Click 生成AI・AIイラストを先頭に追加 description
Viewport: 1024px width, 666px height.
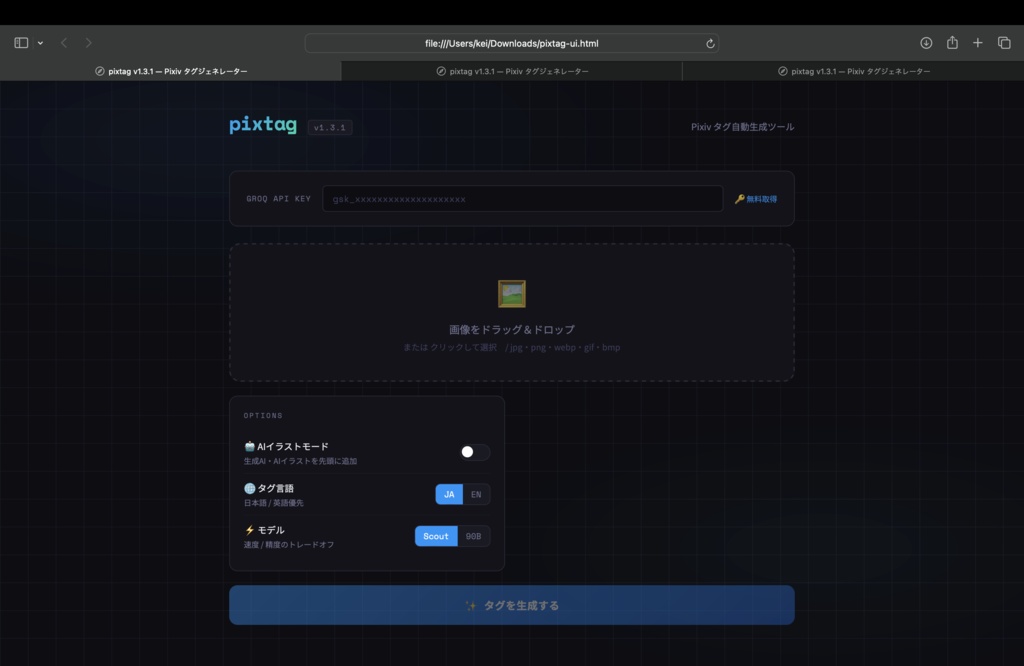pyautogui.click(x=300, y=461)
